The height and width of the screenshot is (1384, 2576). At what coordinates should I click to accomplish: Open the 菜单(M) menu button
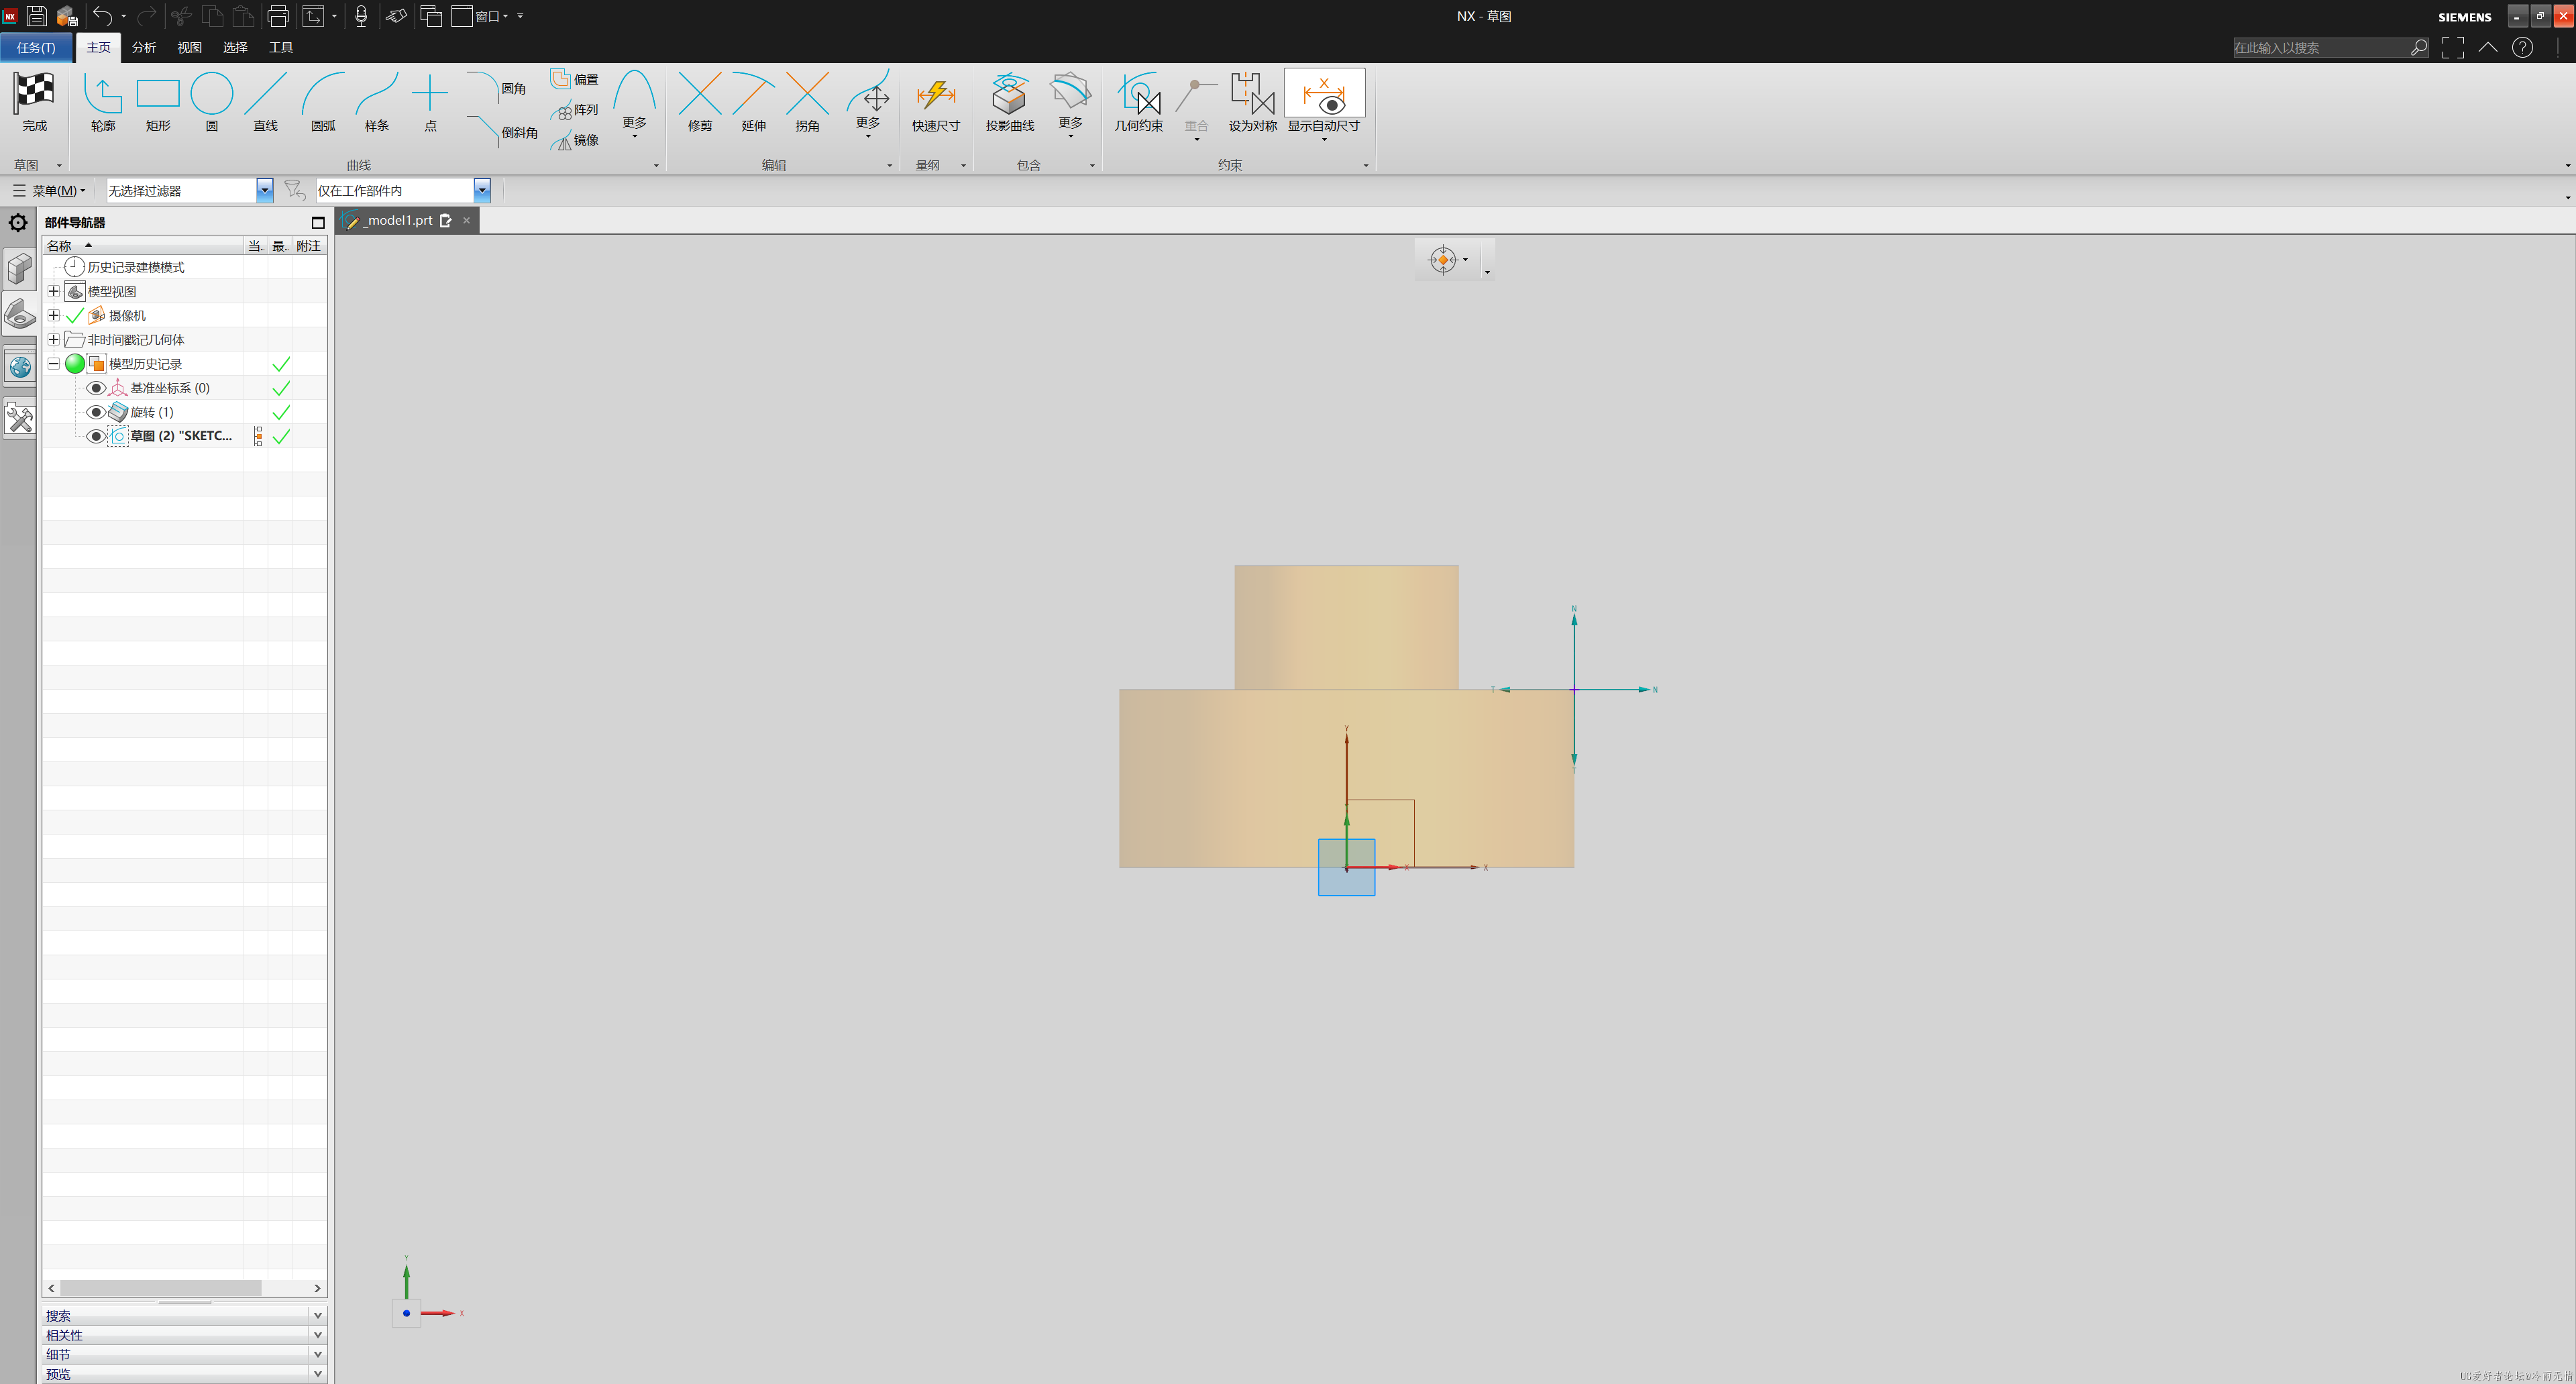49,190
